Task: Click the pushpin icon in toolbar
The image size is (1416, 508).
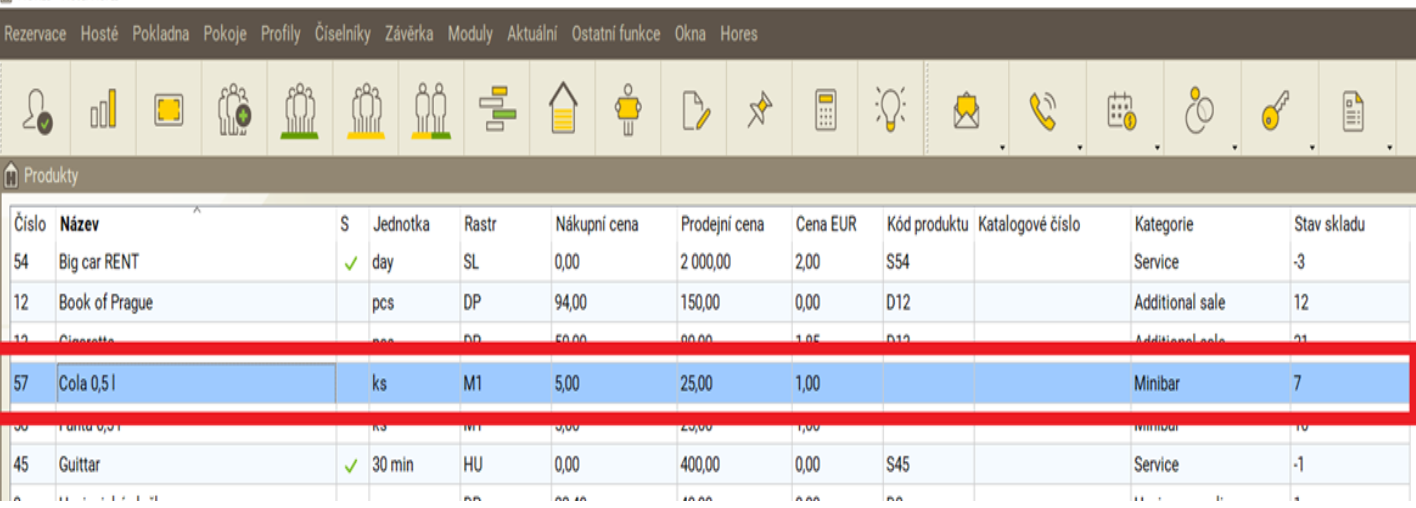Action: pos(760,110)
